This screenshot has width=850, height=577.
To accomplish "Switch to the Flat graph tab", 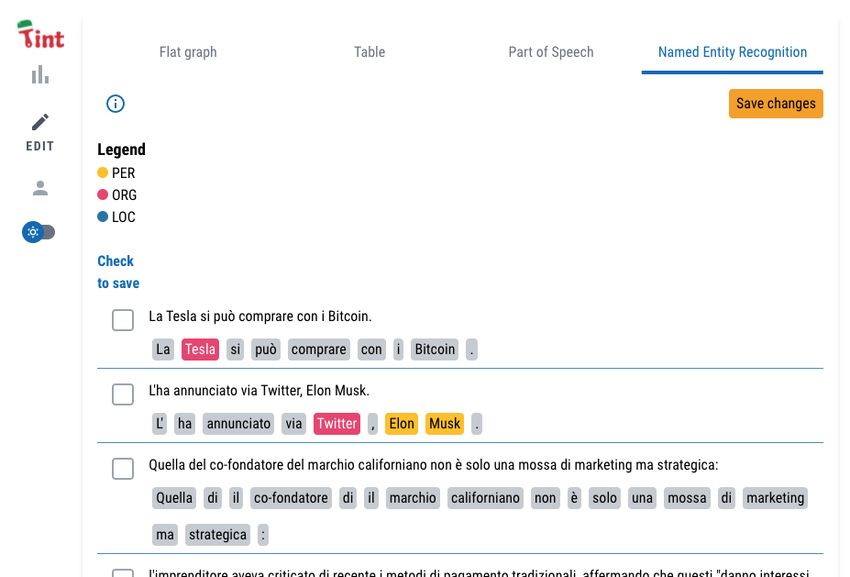I will coord(188,52).
